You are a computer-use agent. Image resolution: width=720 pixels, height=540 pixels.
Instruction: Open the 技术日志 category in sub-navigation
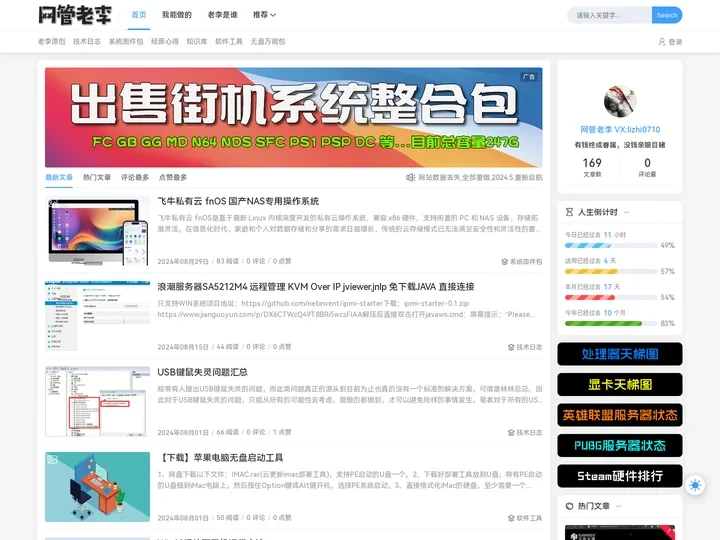coord(87,41)
